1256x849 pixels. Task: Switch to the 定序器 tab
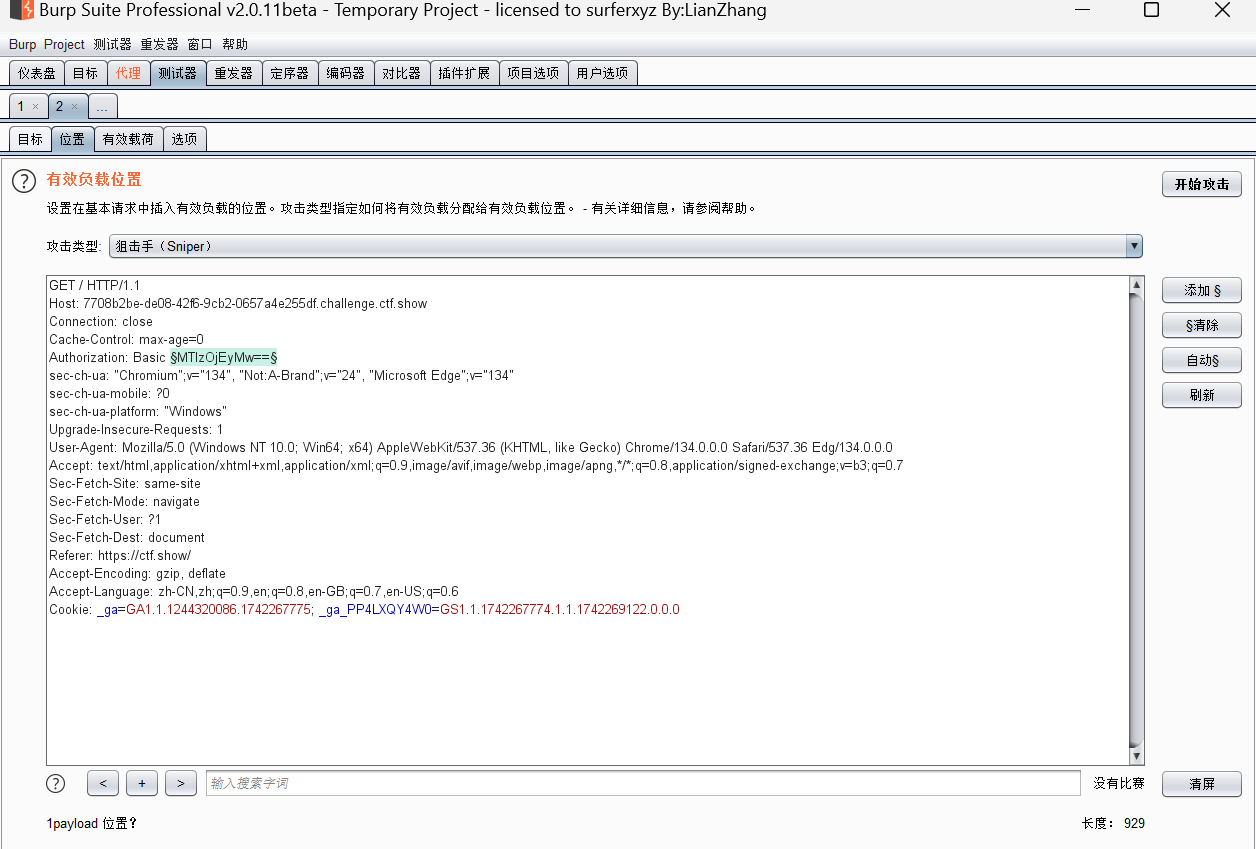[290, 73]
